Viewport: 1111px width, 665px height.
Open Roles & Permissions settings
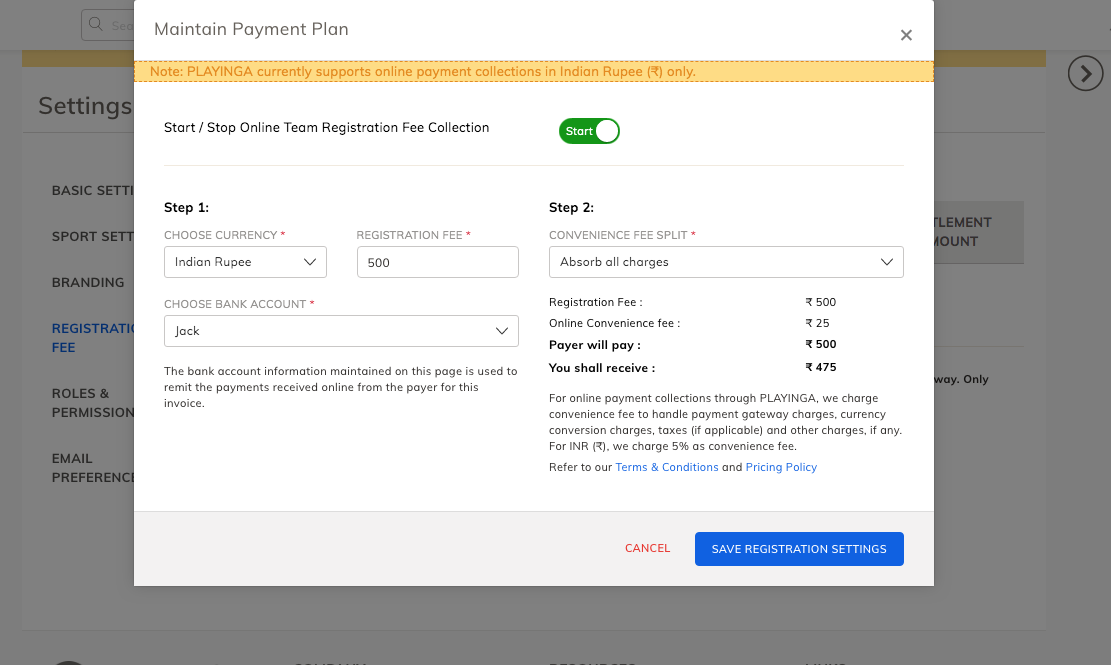click(x=92, y=403)
